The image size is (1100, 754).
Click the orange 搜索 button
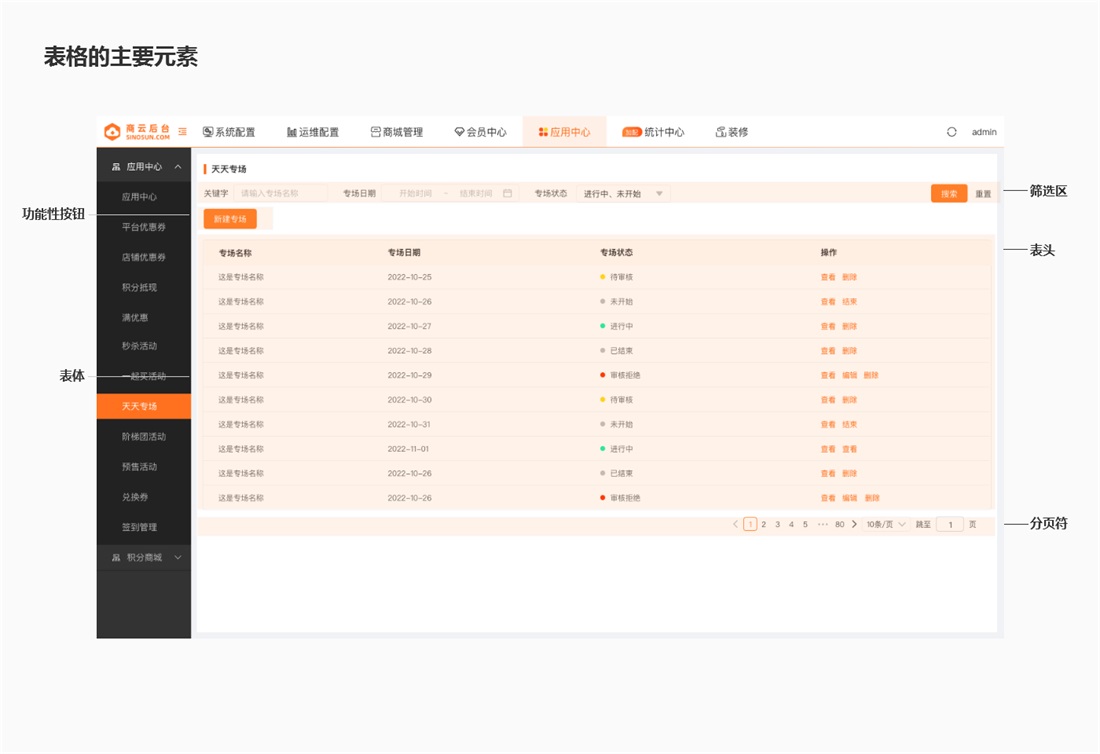(949, 194)
